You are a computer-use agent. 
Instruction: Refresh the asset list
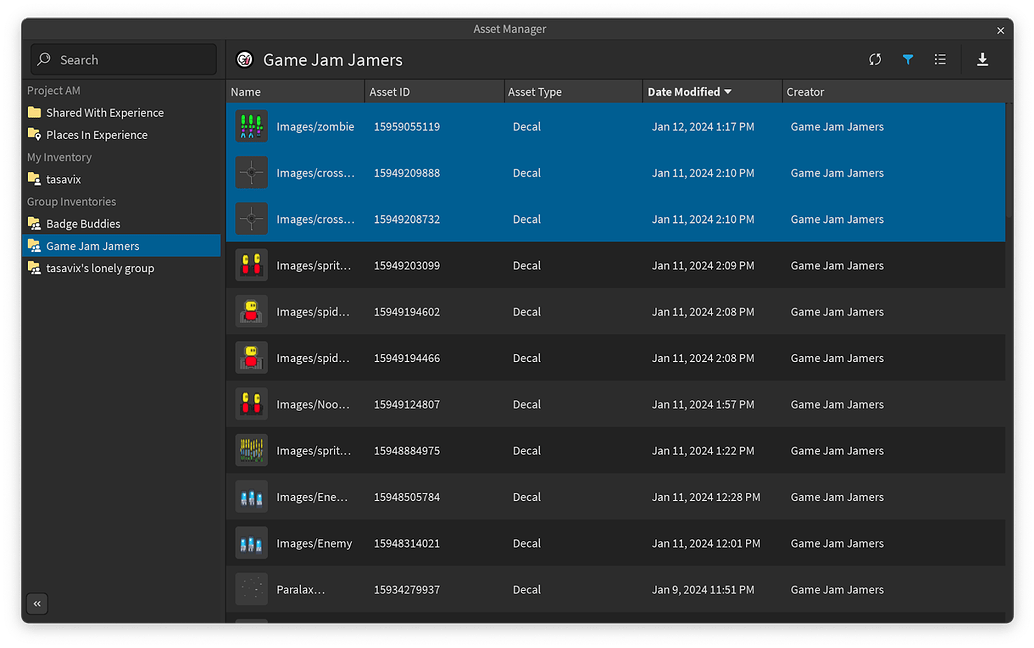click(875, 60)
